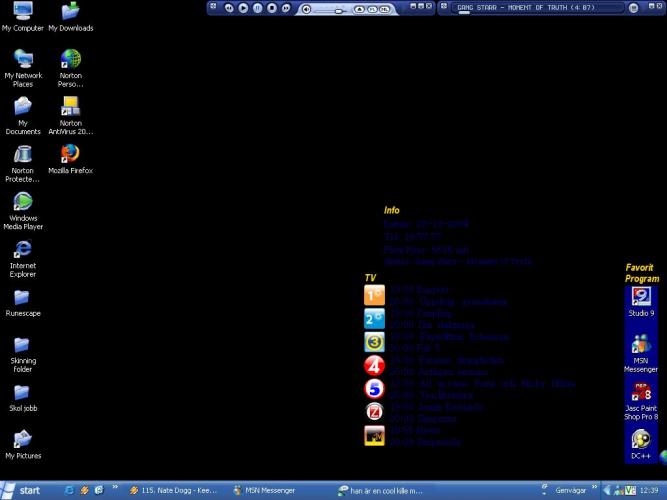Skip to previous track in player
Viewport: 667px width, 500px height.
229,8
